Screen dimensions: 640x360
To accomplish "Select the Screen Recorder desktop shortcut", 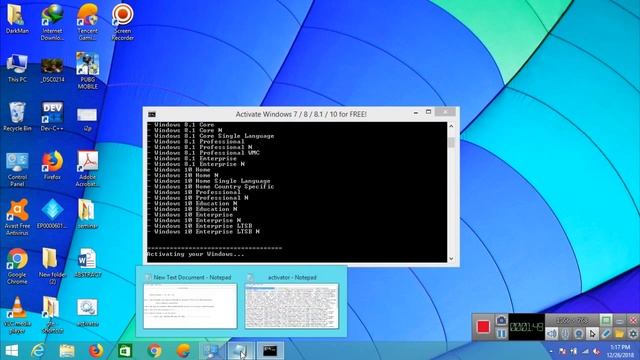I will (x=122, y=22).
